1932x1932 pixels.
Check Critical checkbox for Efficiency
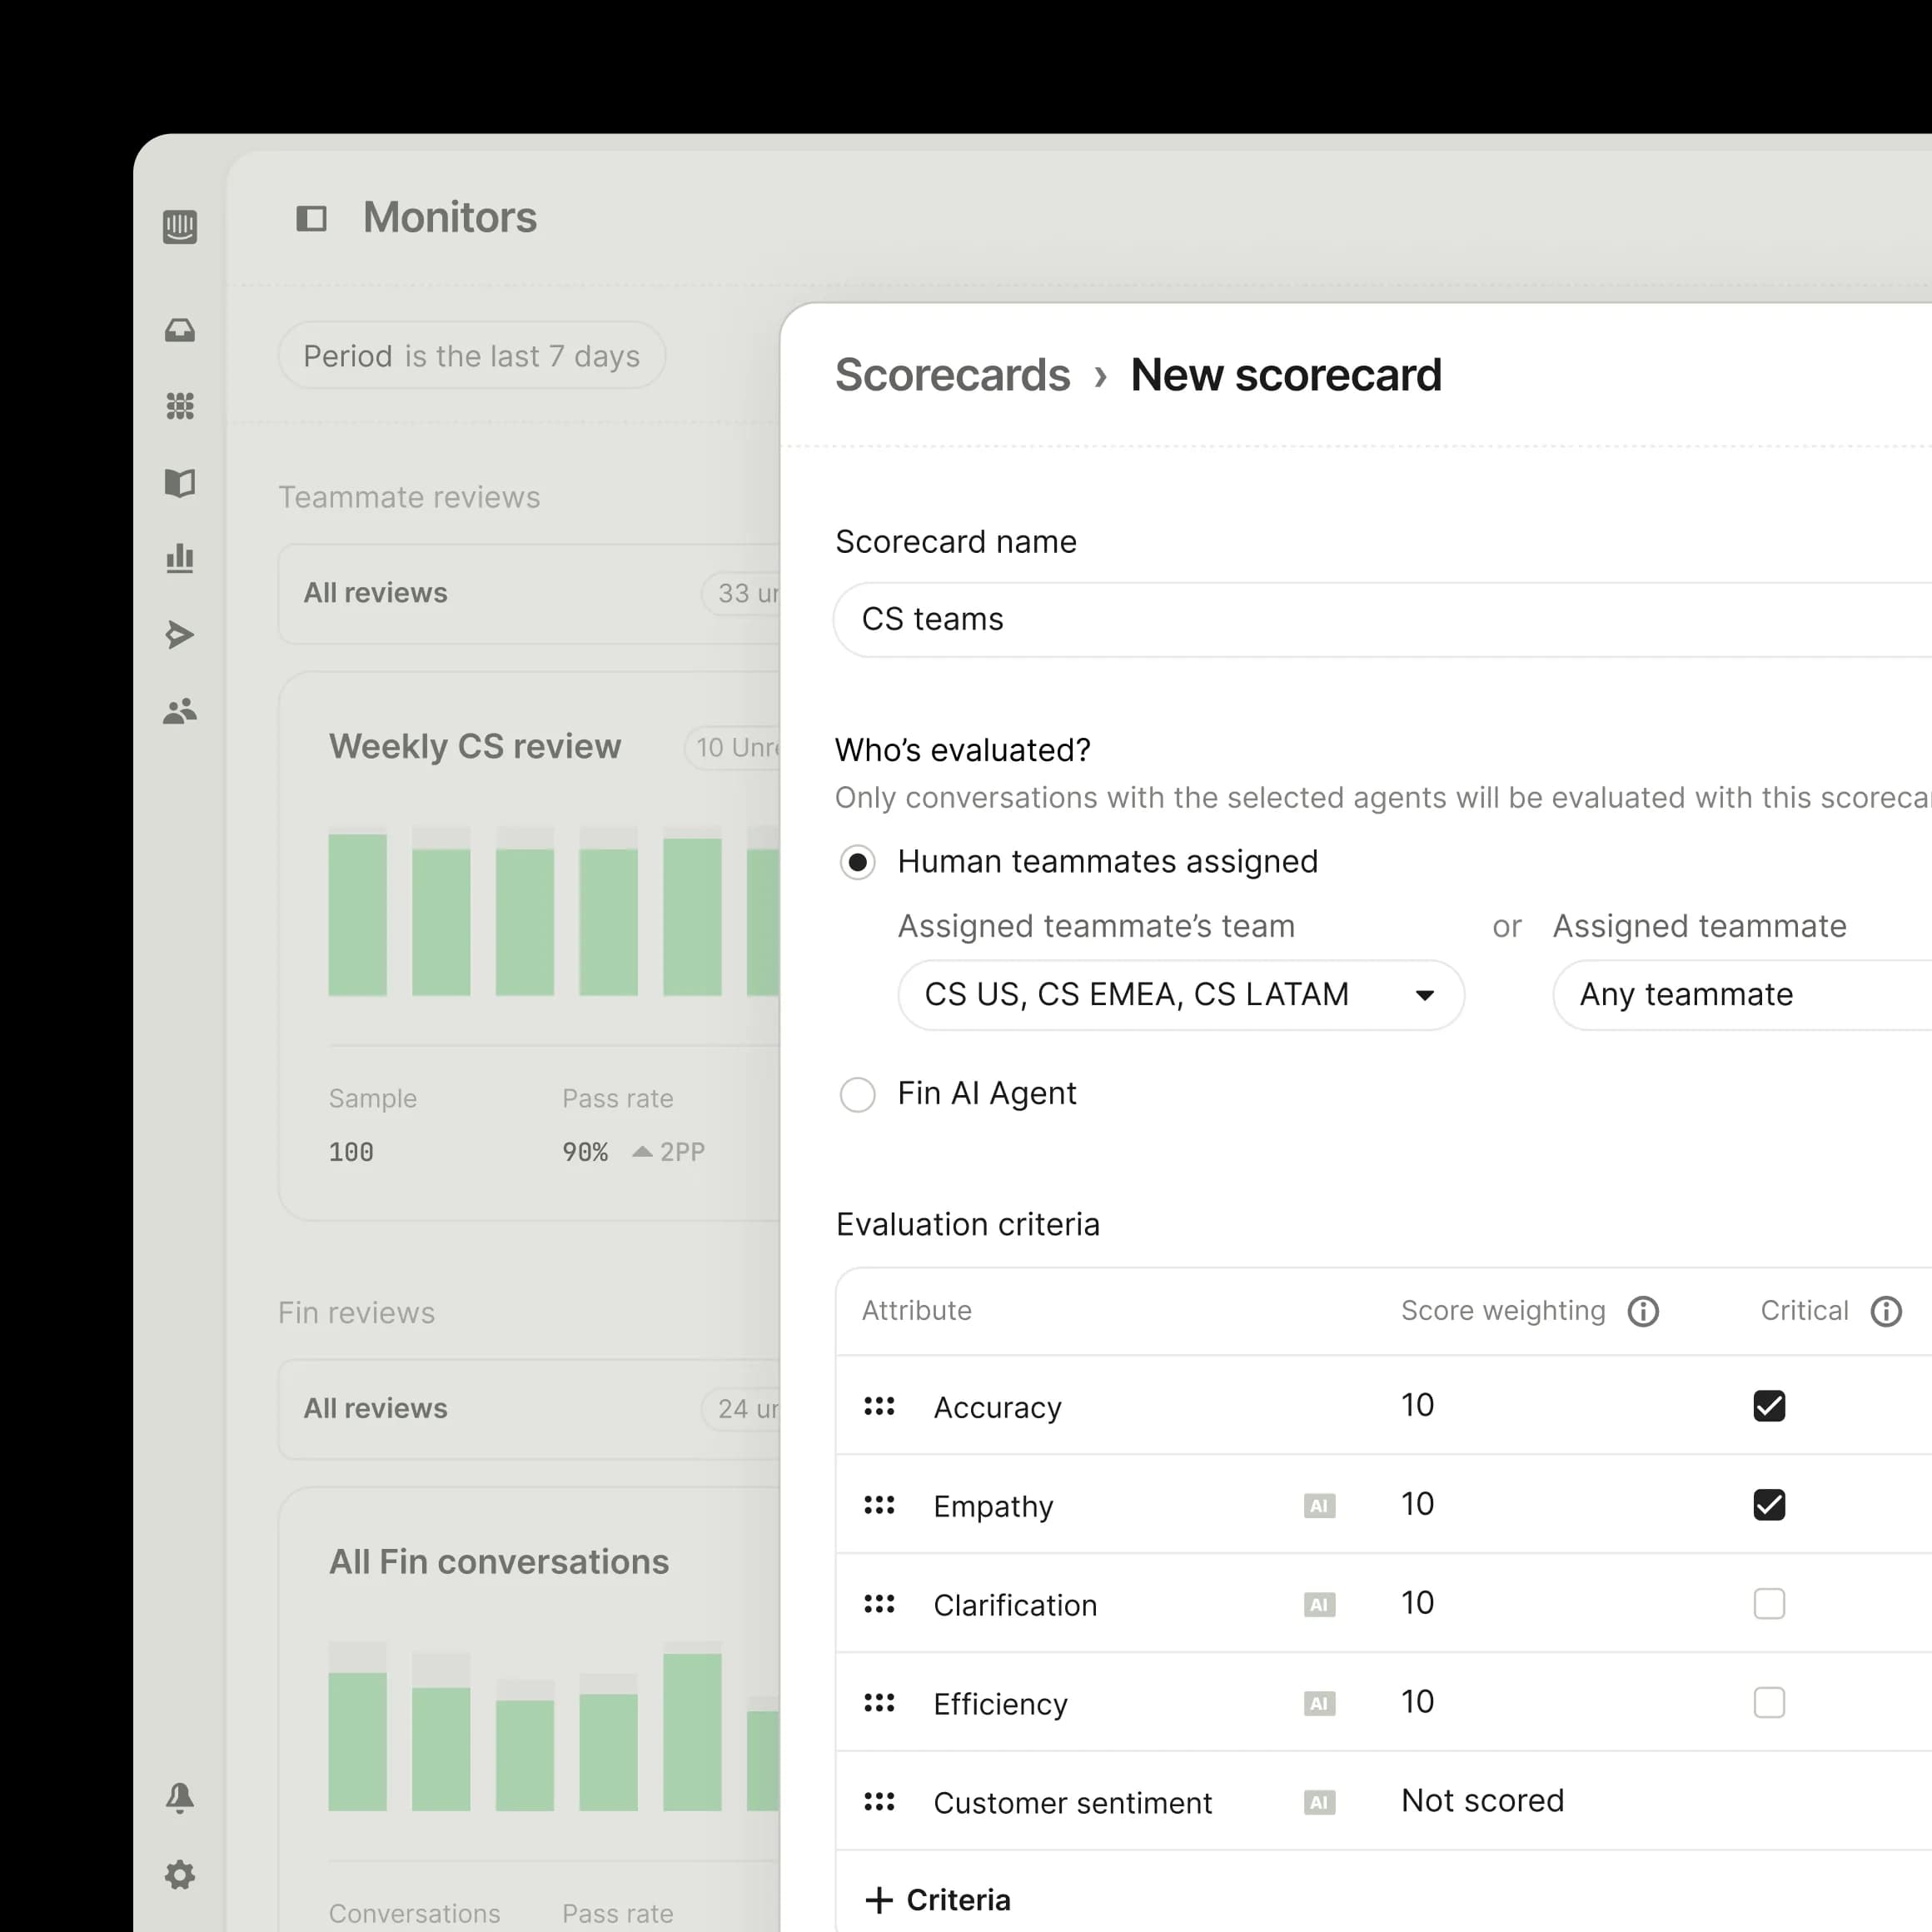tap(1769, 1702)
